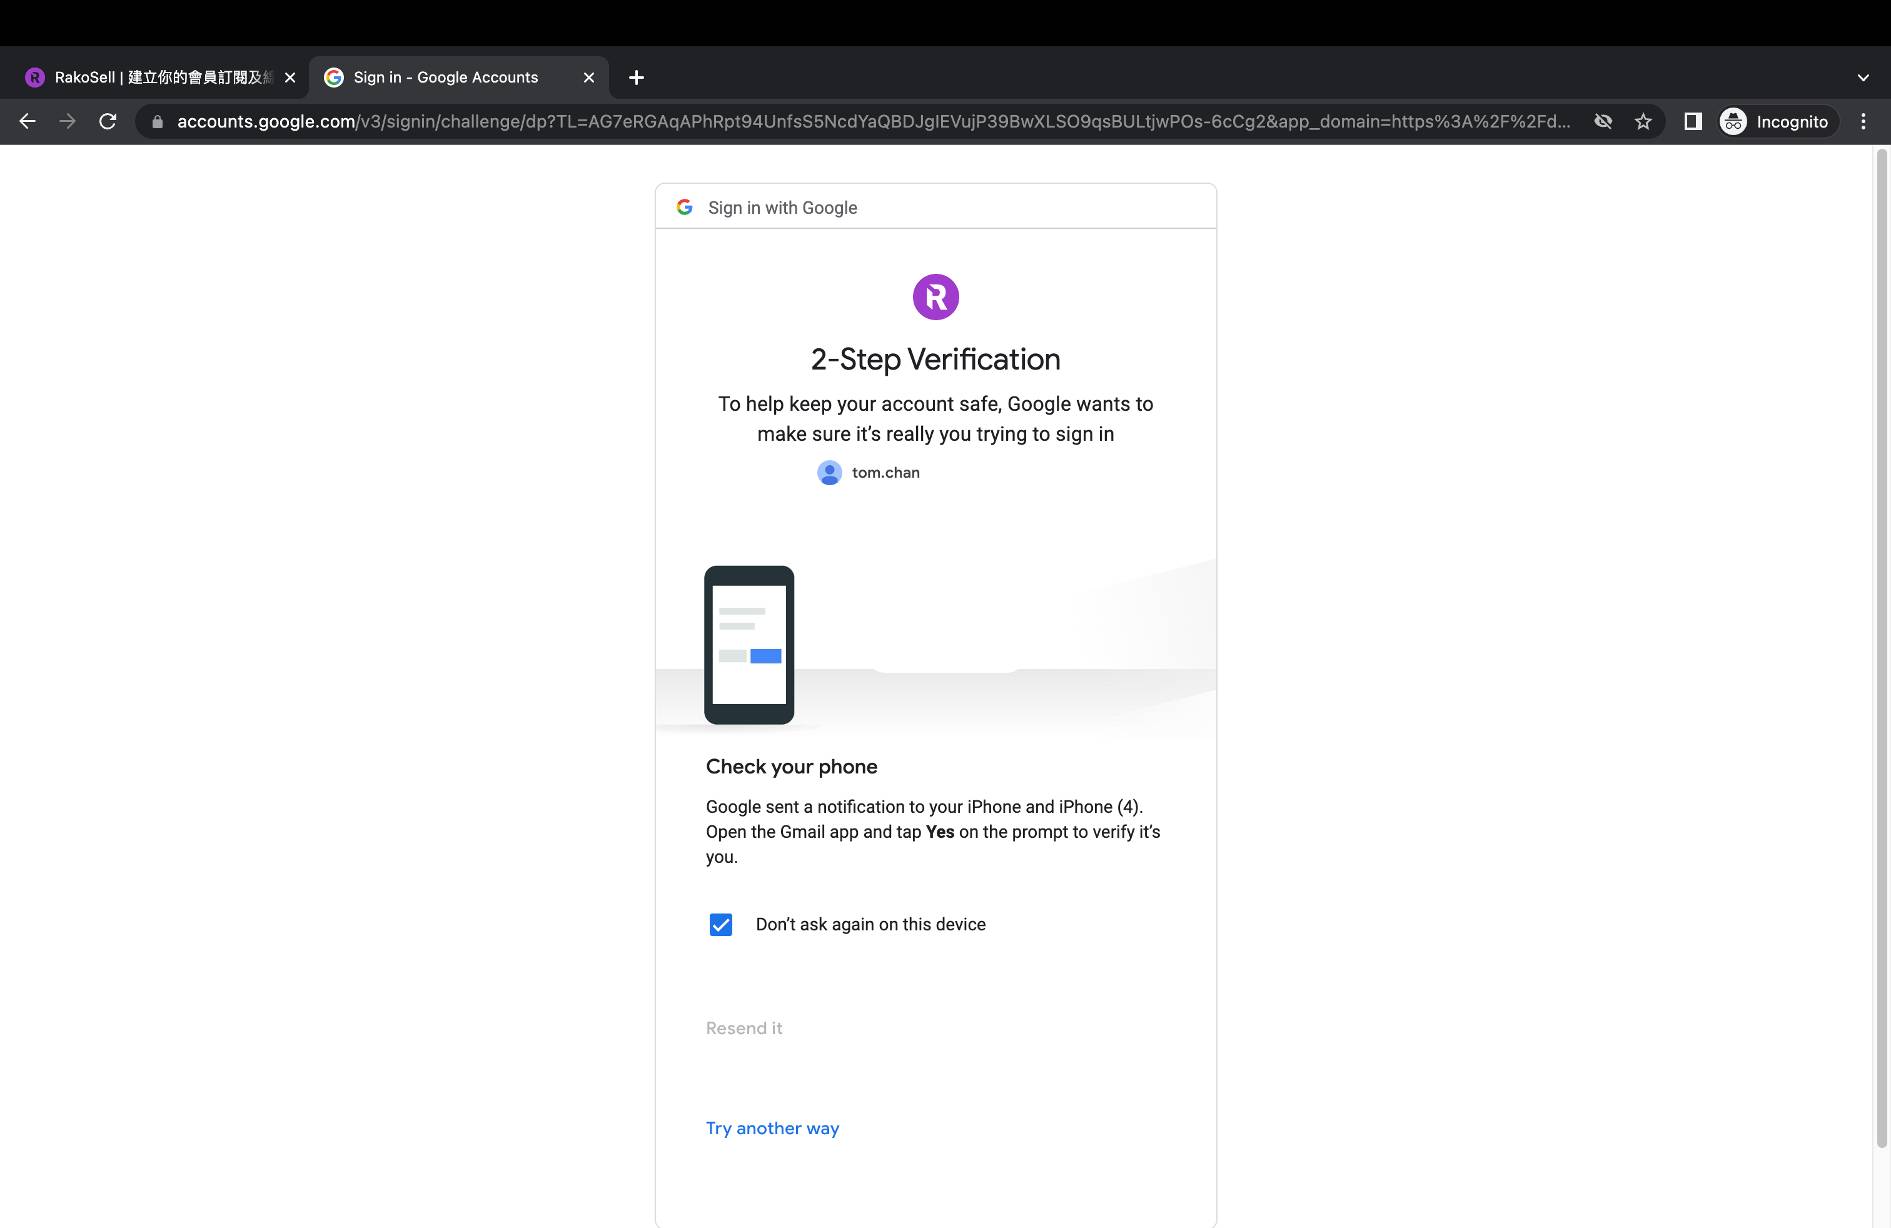Expand the tab search chevron
Screen dimensions: 1891x1228
[x=1862, y=77]
